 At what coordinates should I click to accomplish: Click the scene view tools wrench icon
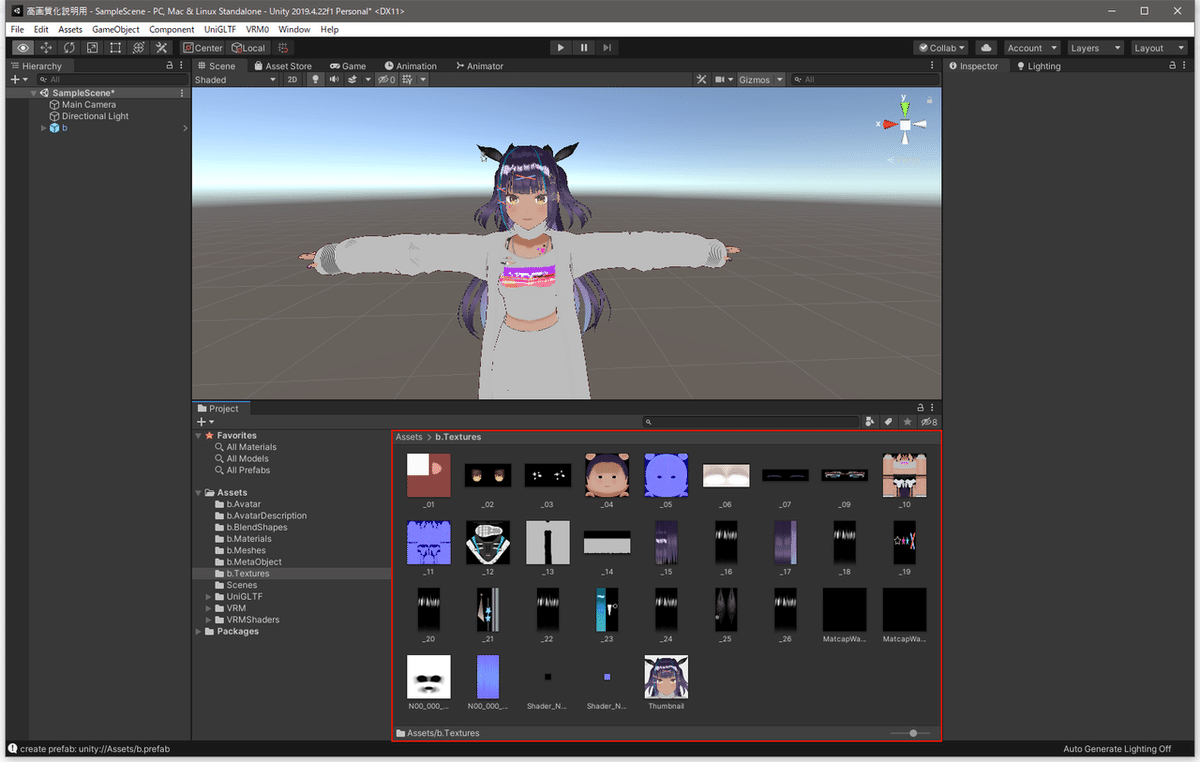click(701, 79)
